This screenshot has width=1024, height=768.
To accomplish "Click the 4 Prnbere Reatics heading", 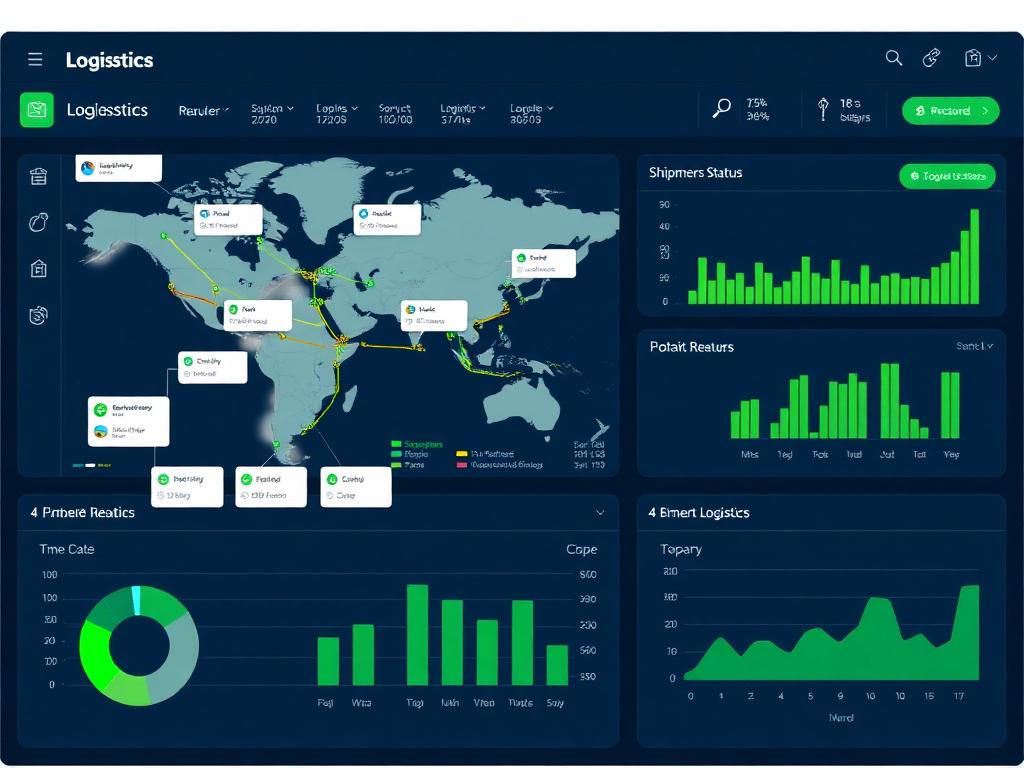I will (x=82, y=513).
